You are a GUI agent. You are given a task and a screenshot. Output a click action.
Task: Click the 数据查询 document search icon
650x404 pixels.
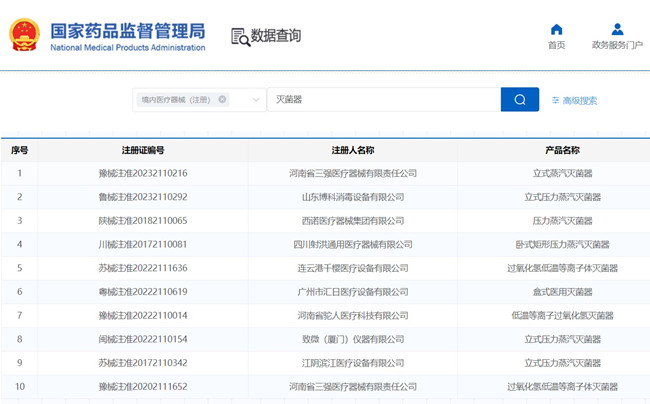point(240,37)
